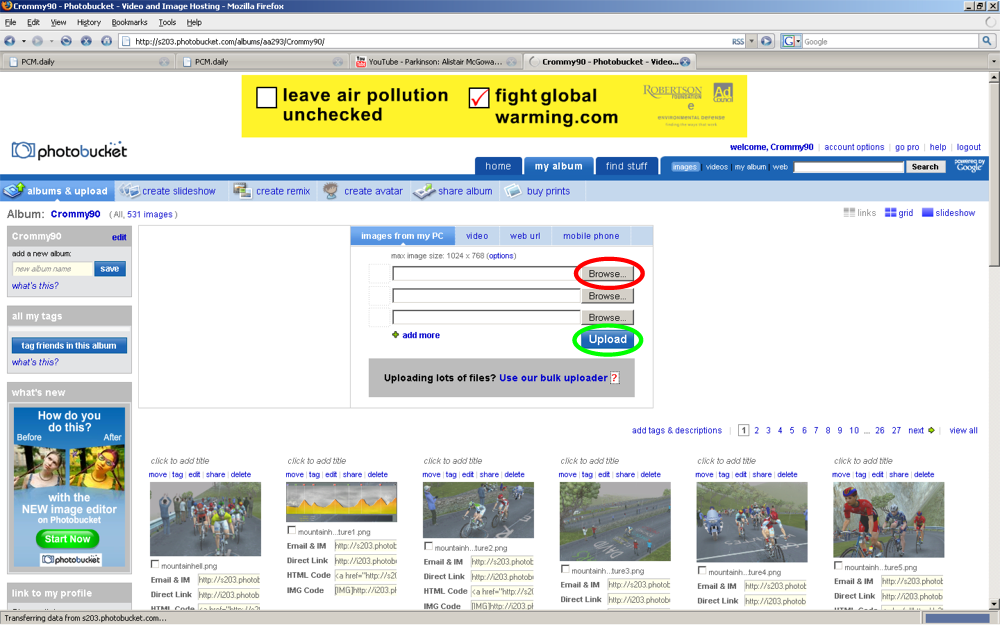This screenshot has height=625, width=1000.
Task: Open the Bookmarks menu
Action: pos(129,22)
